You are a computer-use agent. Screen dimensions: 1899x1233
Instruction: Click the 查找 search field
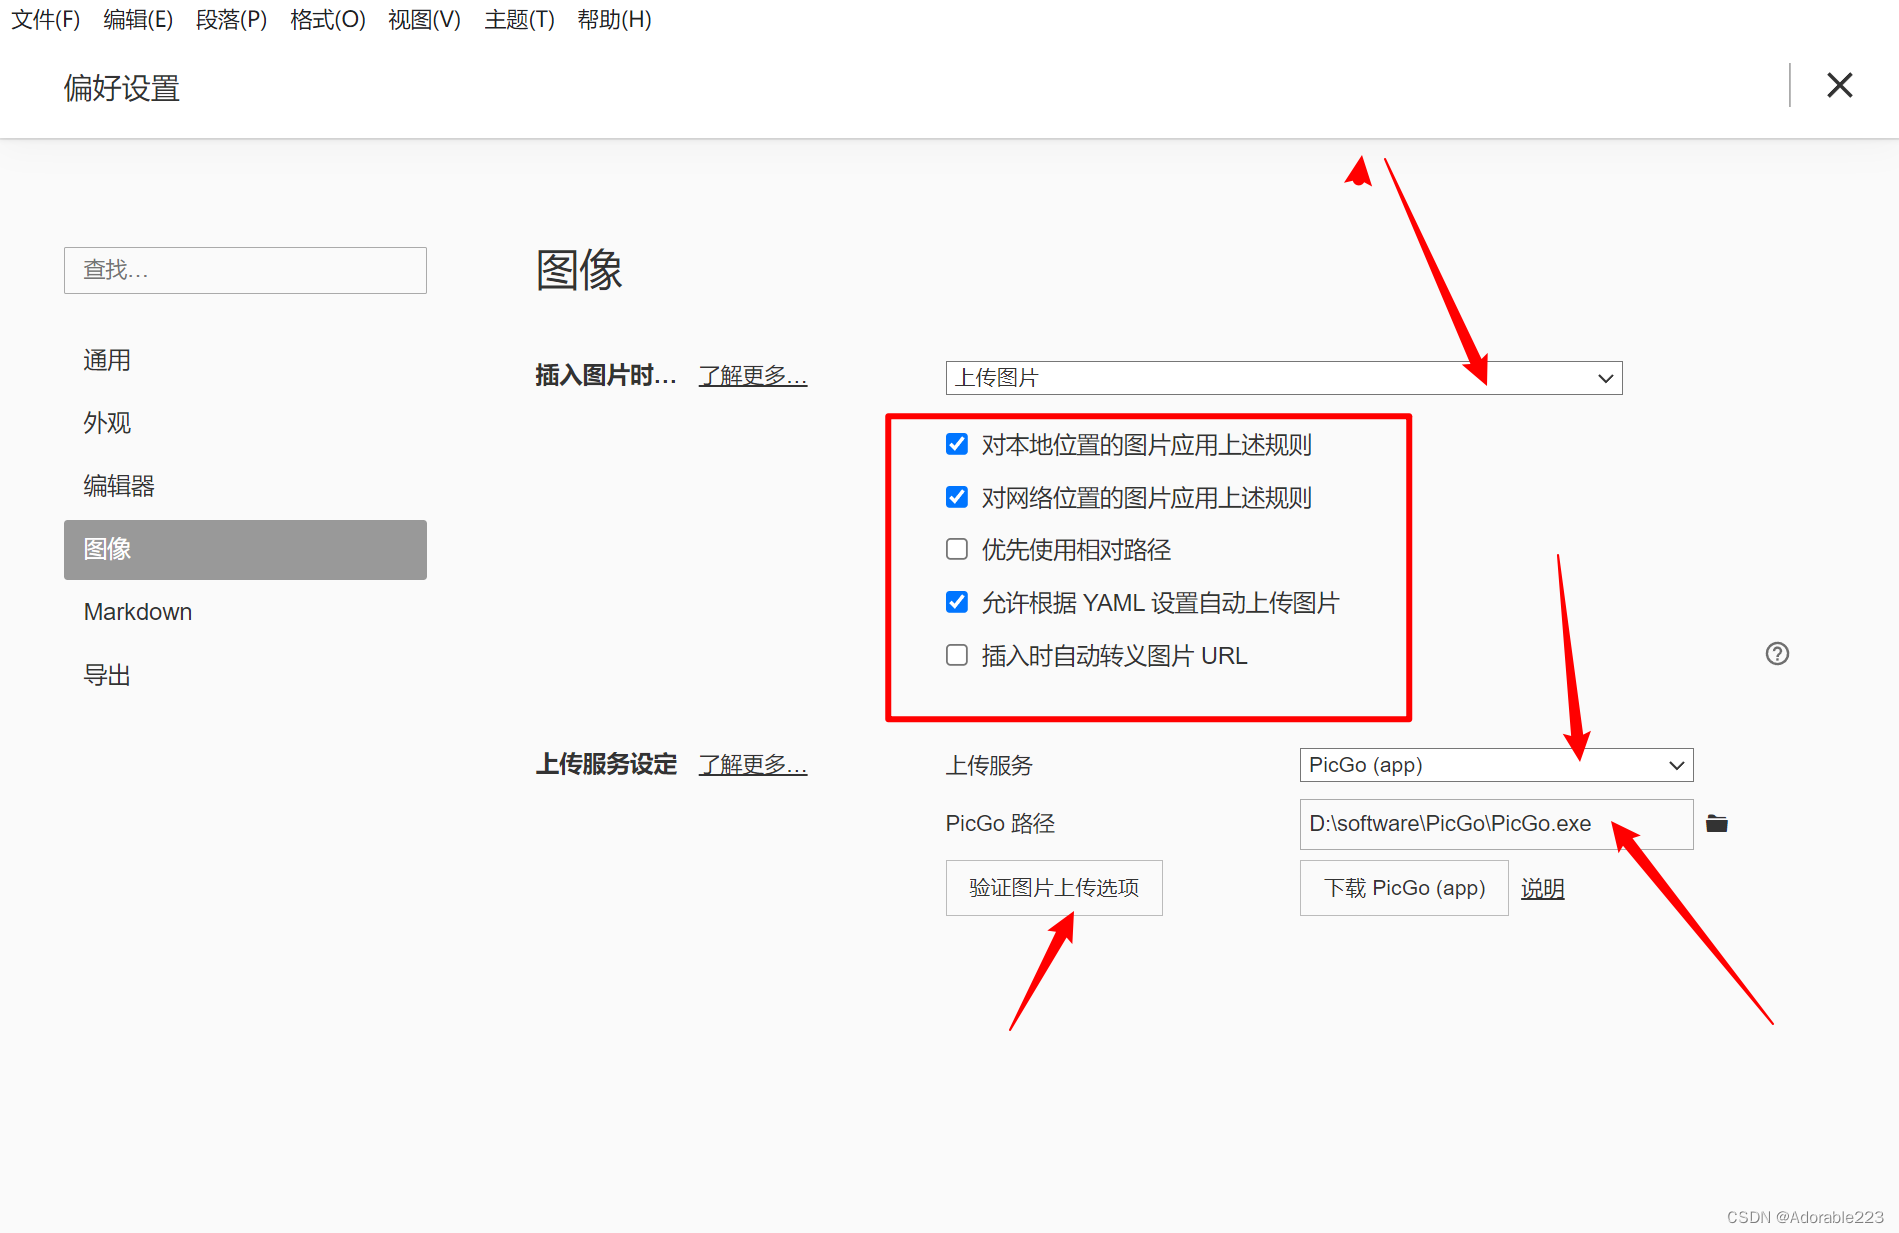[245, 270]
